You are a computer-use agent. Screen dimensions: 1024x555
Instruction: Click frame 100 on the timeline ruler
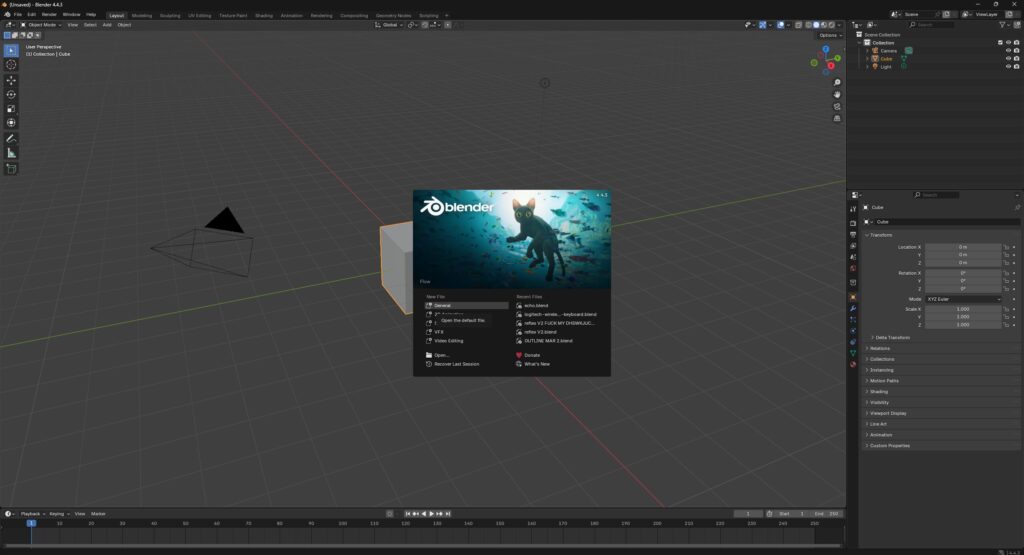342,523
